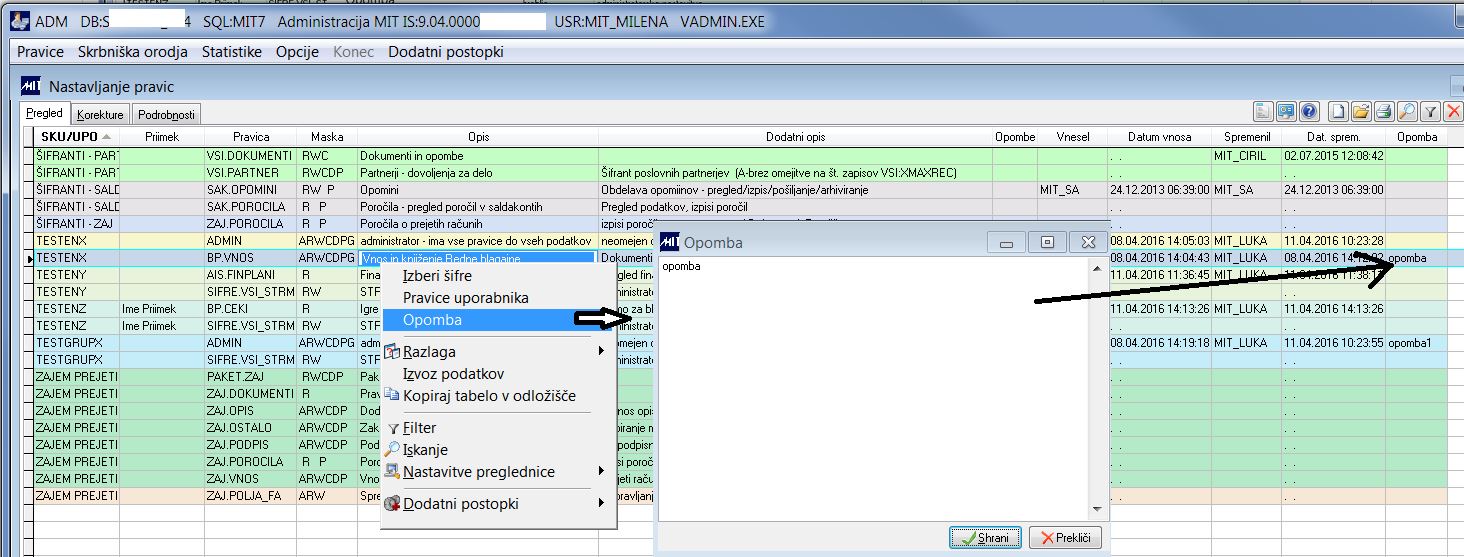Cancel the note with the Prekliči button
1464x557 pixels.
pos(1066,538)
